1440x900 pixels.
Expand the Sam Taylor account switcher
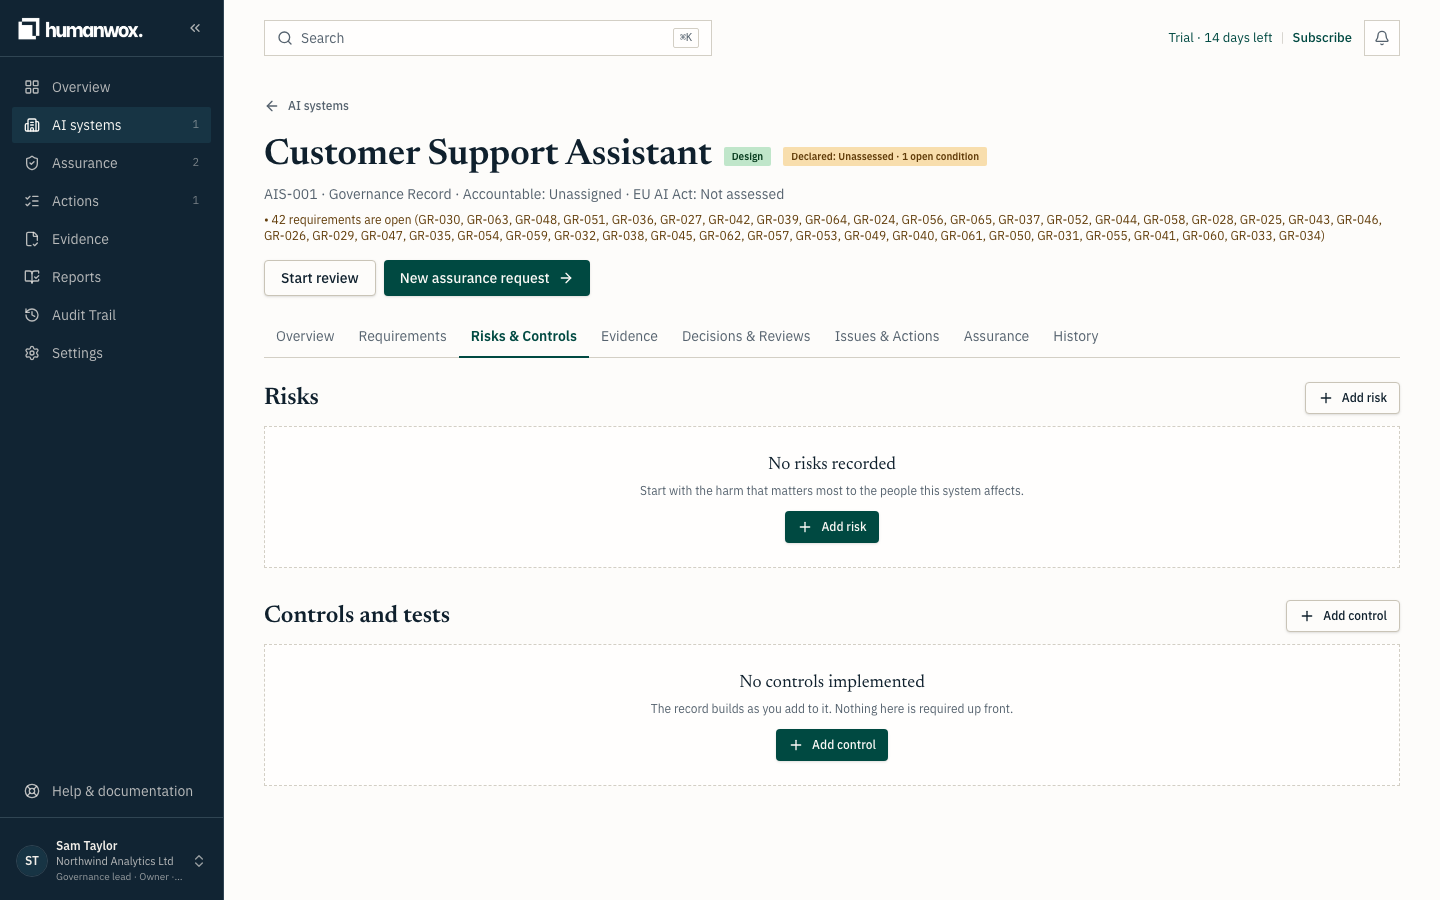point(199,861)
